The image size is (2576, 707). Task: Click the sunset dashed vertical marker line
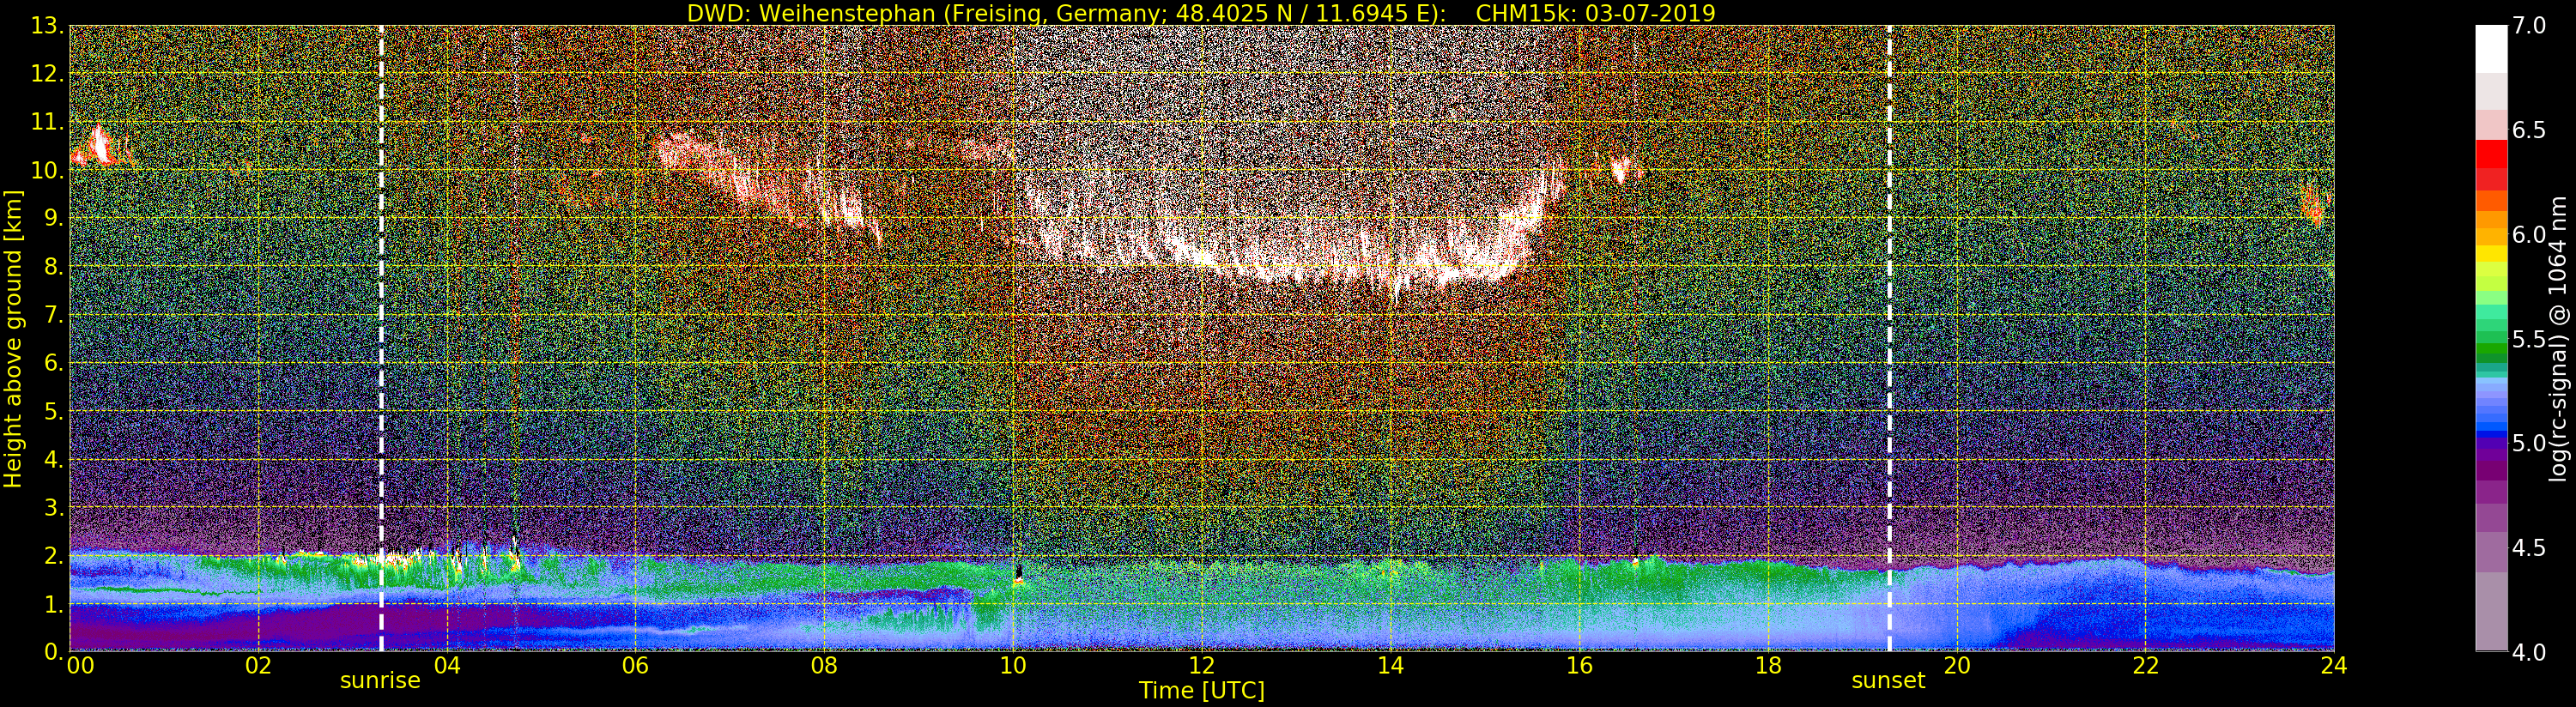1889,338
